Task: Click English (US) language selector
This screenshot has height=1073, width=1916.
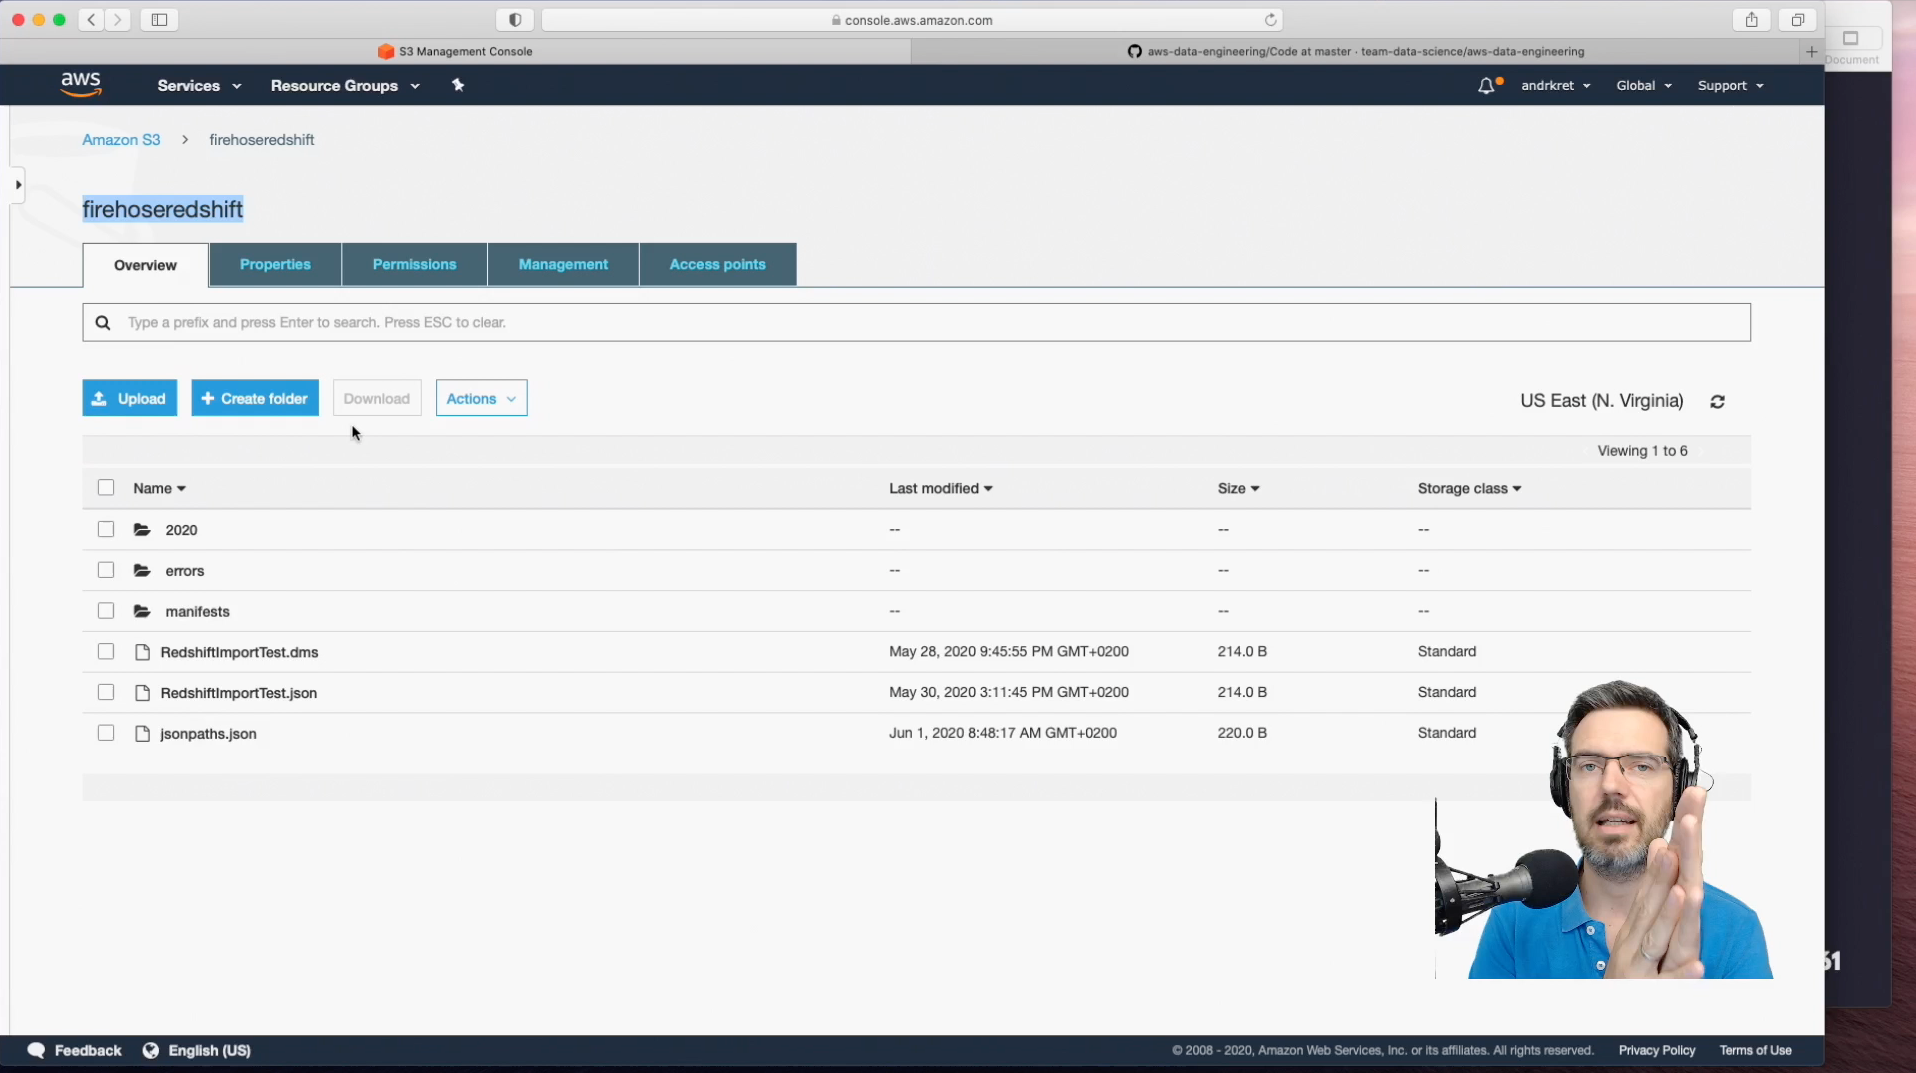Action: (x=209, y=1050)
